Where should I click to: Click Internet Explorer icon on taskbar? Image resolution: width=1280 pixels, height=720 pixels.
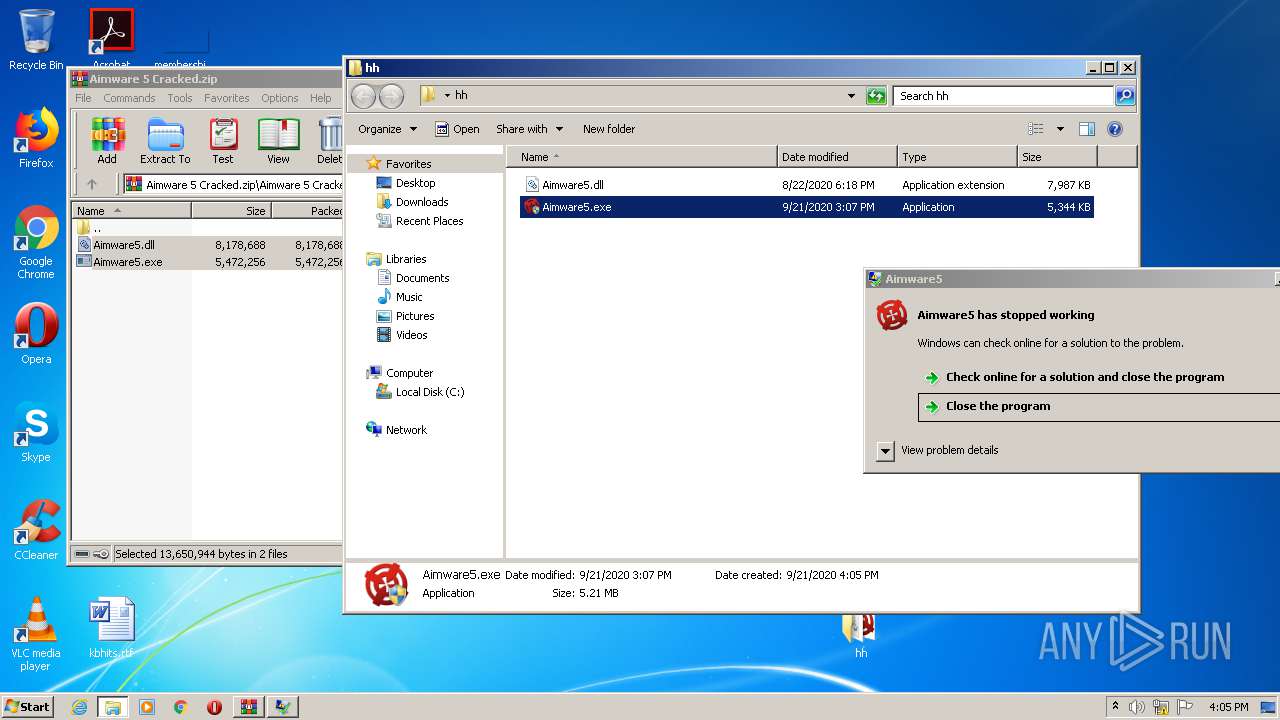(79, 707)
